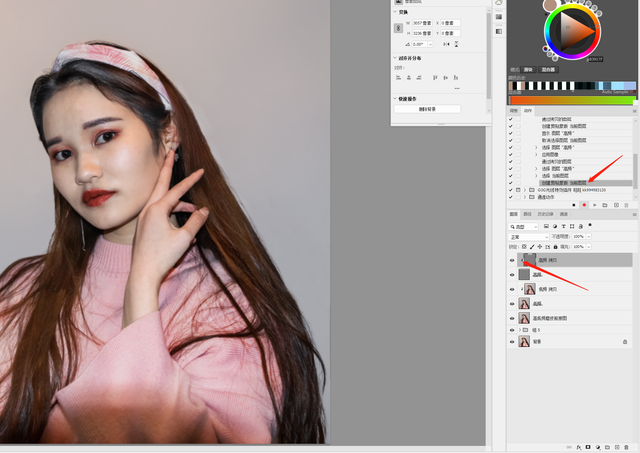Screen dimensions: 640x453
Task: Toggle the checkmark for the 应用图像 step
Action: pyautogui.click(x=511, y=154)
